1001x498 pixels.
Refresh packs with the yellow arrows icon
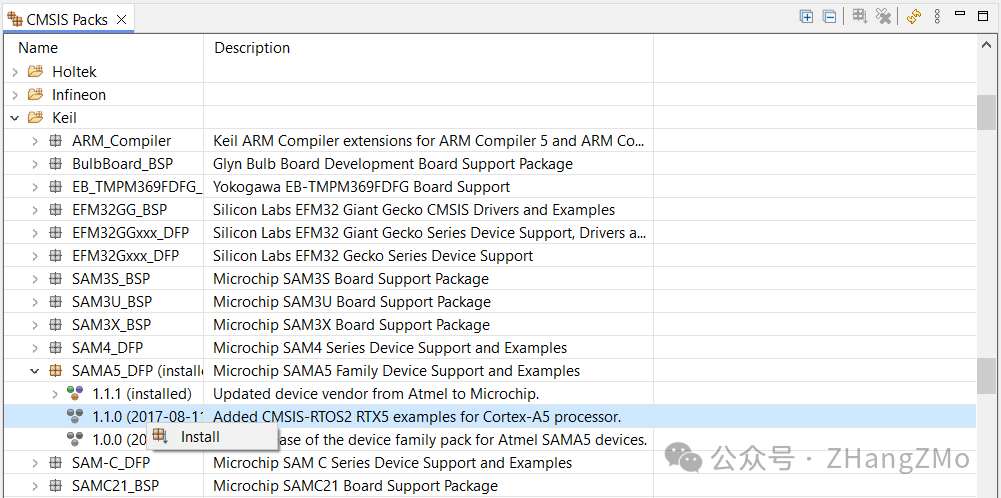click(914, 16)
